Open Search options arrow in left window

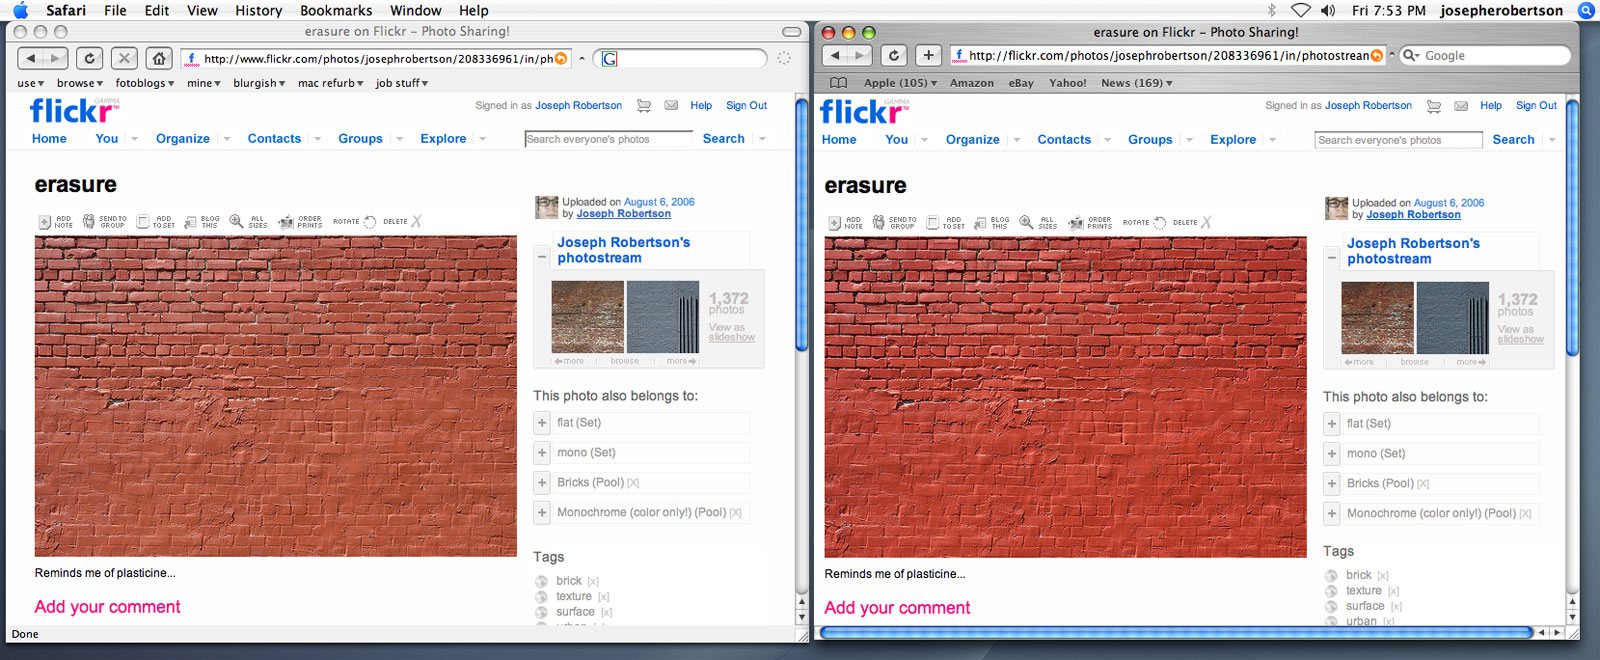click(762, 139)
